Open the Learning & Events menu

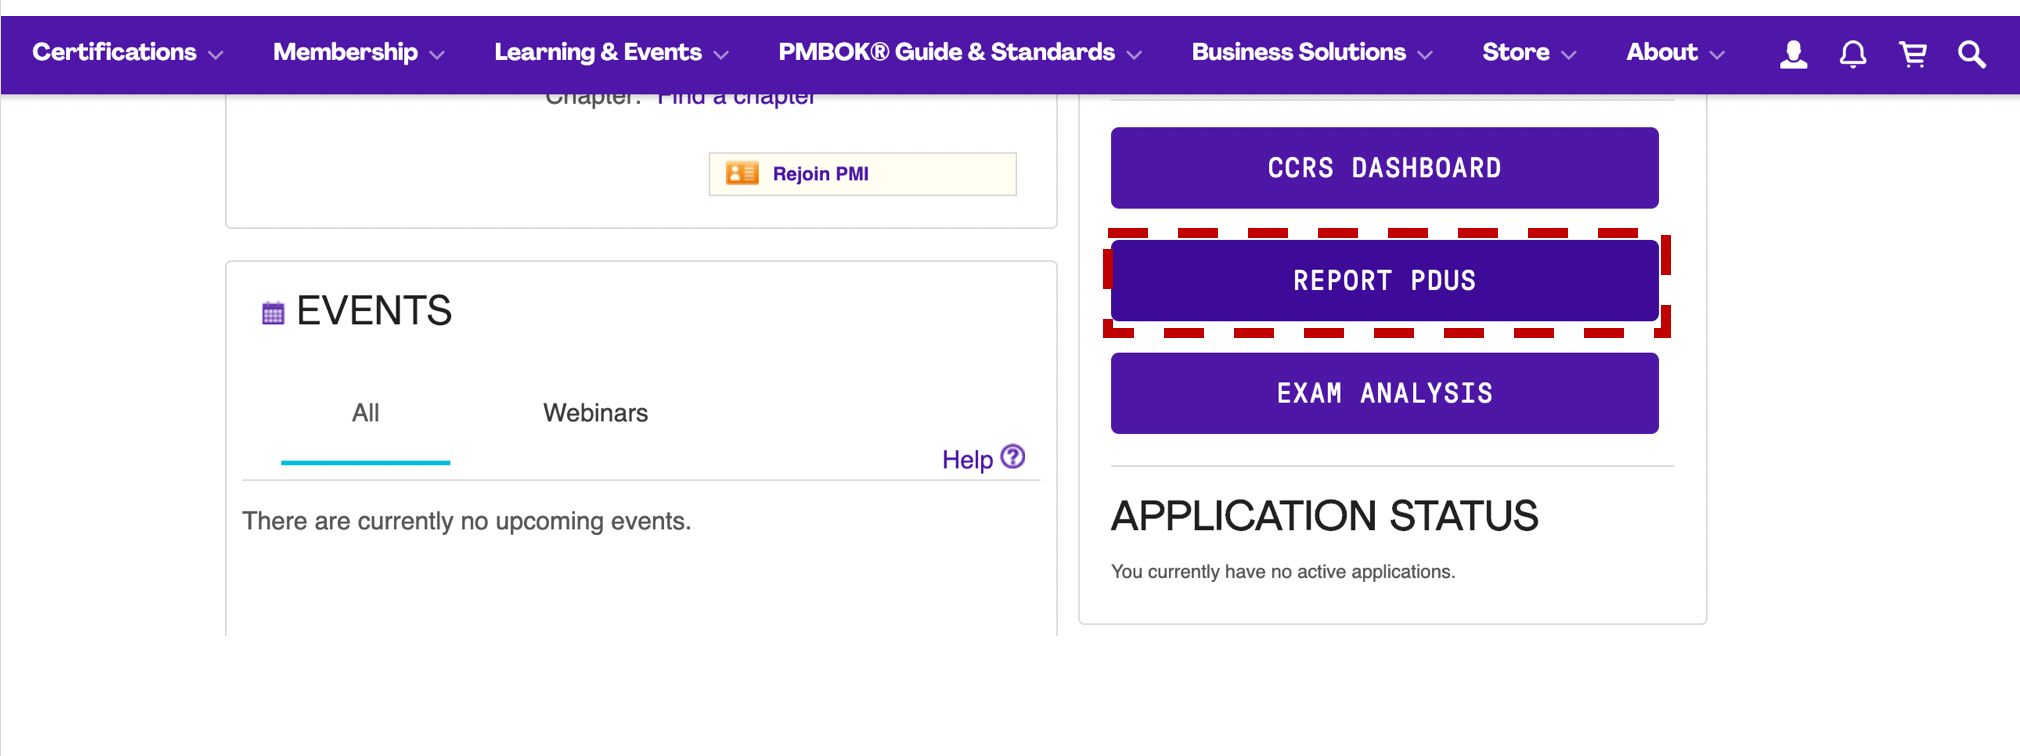click(598, 52)
